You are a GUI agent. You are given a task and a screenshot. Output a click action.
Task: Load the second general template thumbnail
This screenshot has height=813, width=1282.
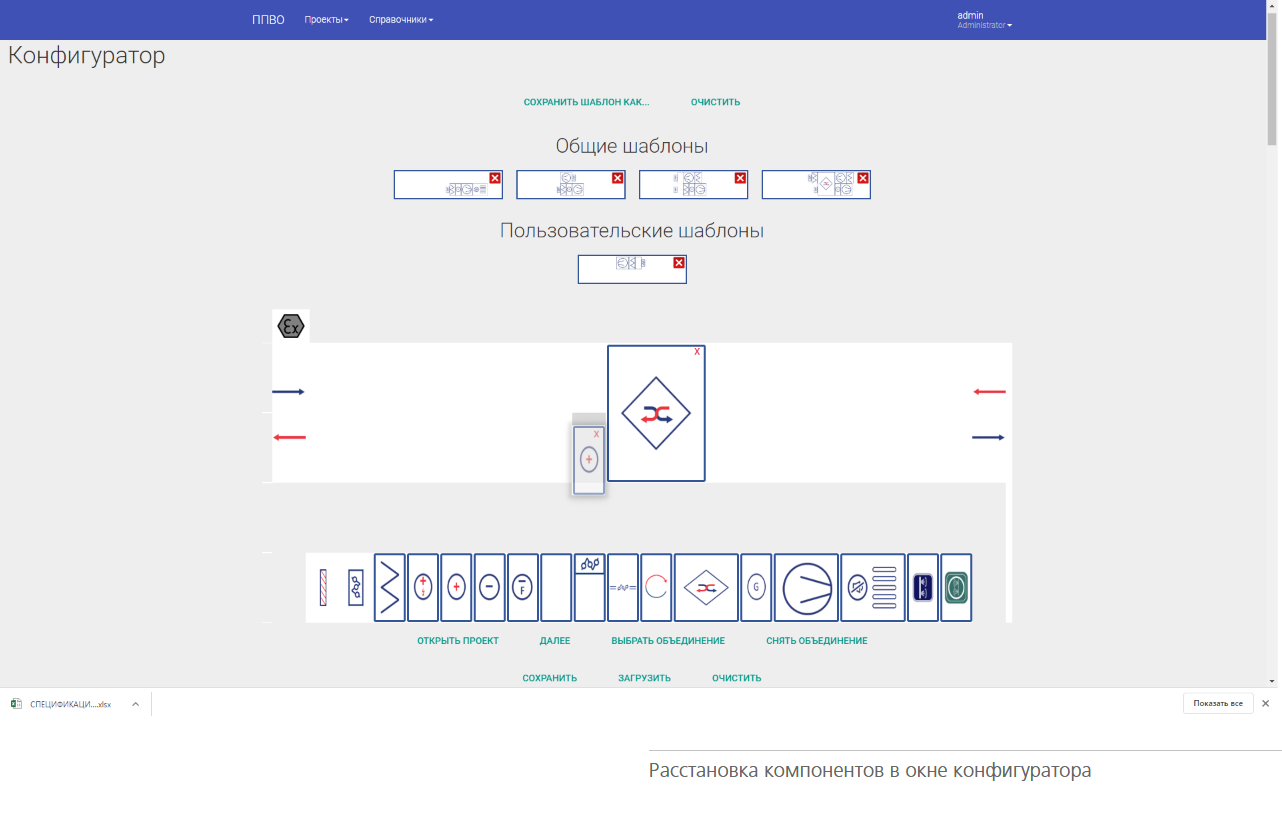pyautogui.click(x=571, y=185)
